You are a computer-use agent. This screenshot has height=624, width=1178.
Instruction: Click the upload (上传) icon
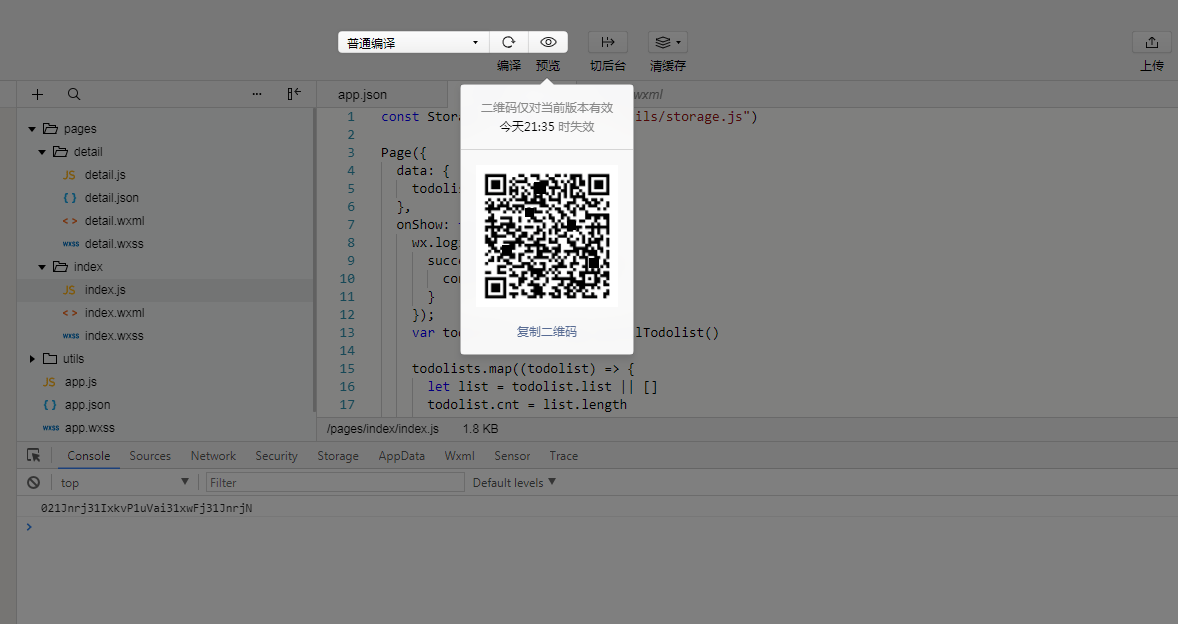click(x=1152, y=42)
